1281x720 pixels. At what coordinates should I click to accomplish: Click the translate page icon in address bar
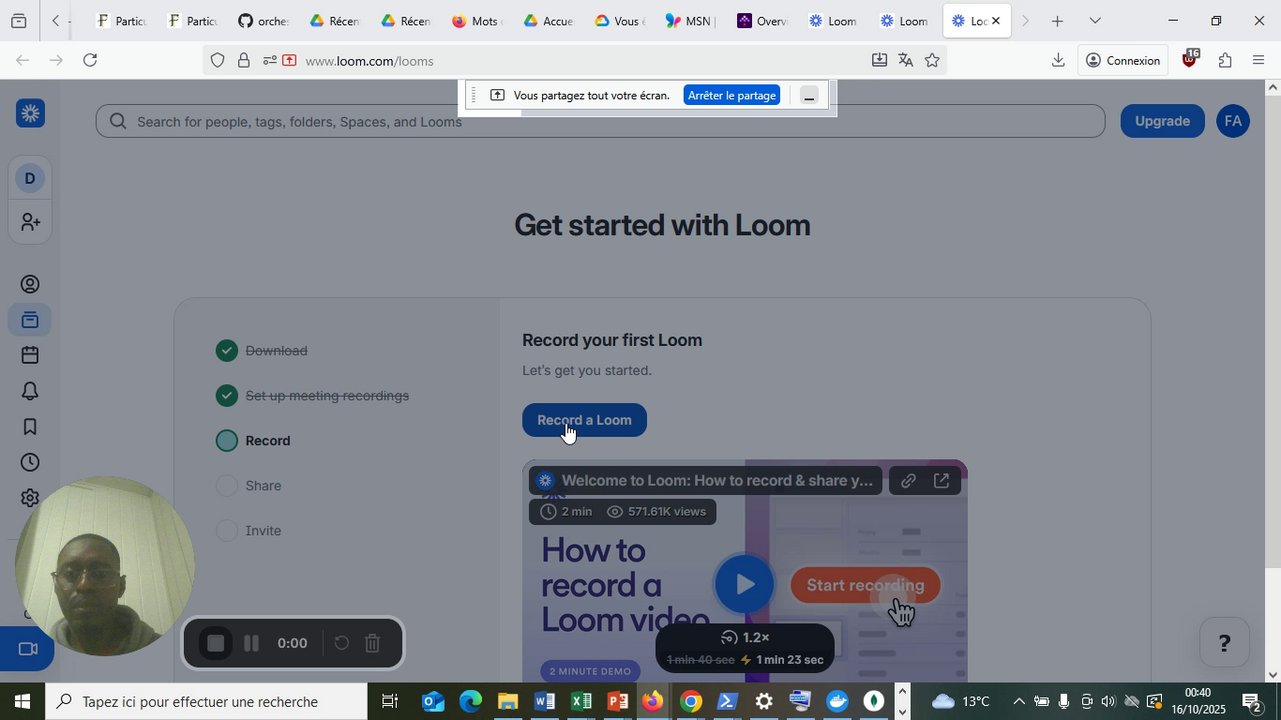[x=905, y=61]
